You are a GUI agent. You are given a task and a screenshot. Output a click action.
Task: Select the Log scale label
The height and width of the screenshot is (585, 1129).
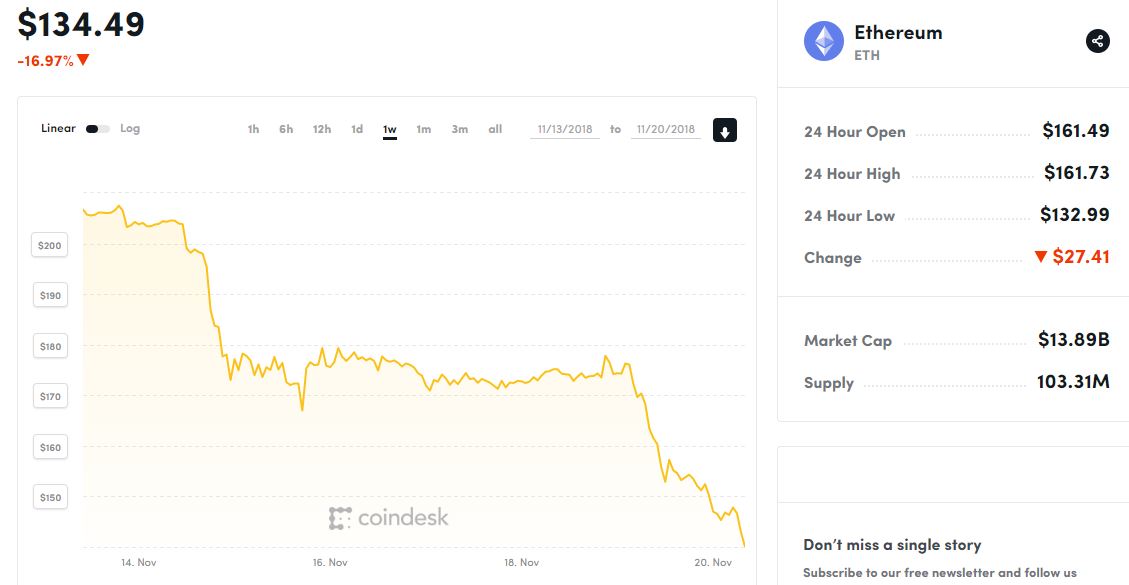click(x=130, y=129)
